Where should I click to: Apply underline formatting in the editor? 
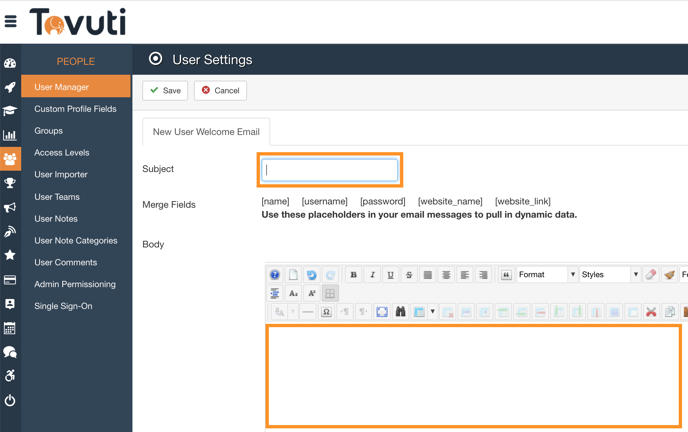(x=390, y=275)
